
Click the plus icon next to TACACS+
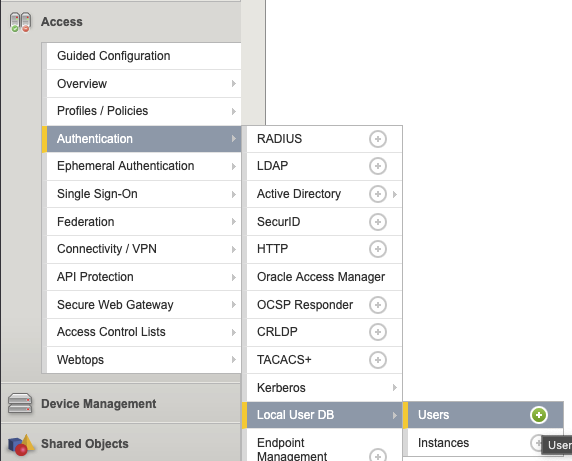click(x=378, y=360)
